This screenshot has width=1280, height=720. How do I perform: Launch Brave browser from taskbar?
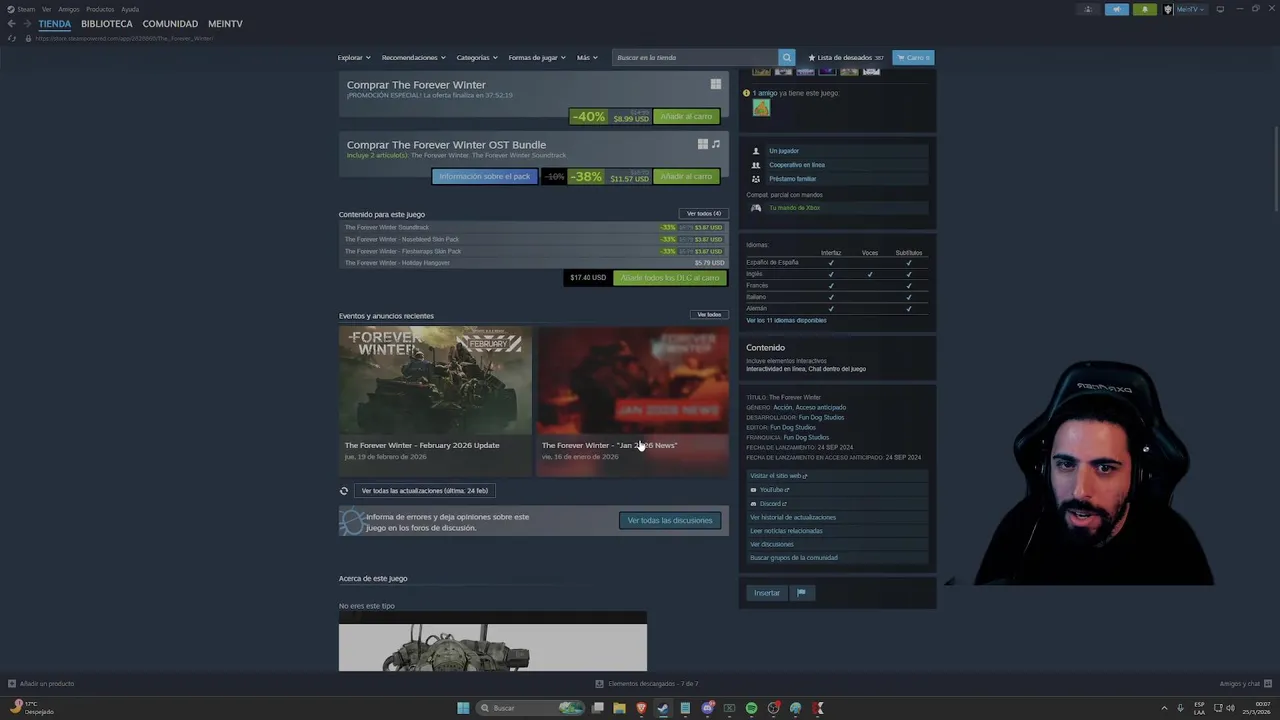tap(641, 708)
